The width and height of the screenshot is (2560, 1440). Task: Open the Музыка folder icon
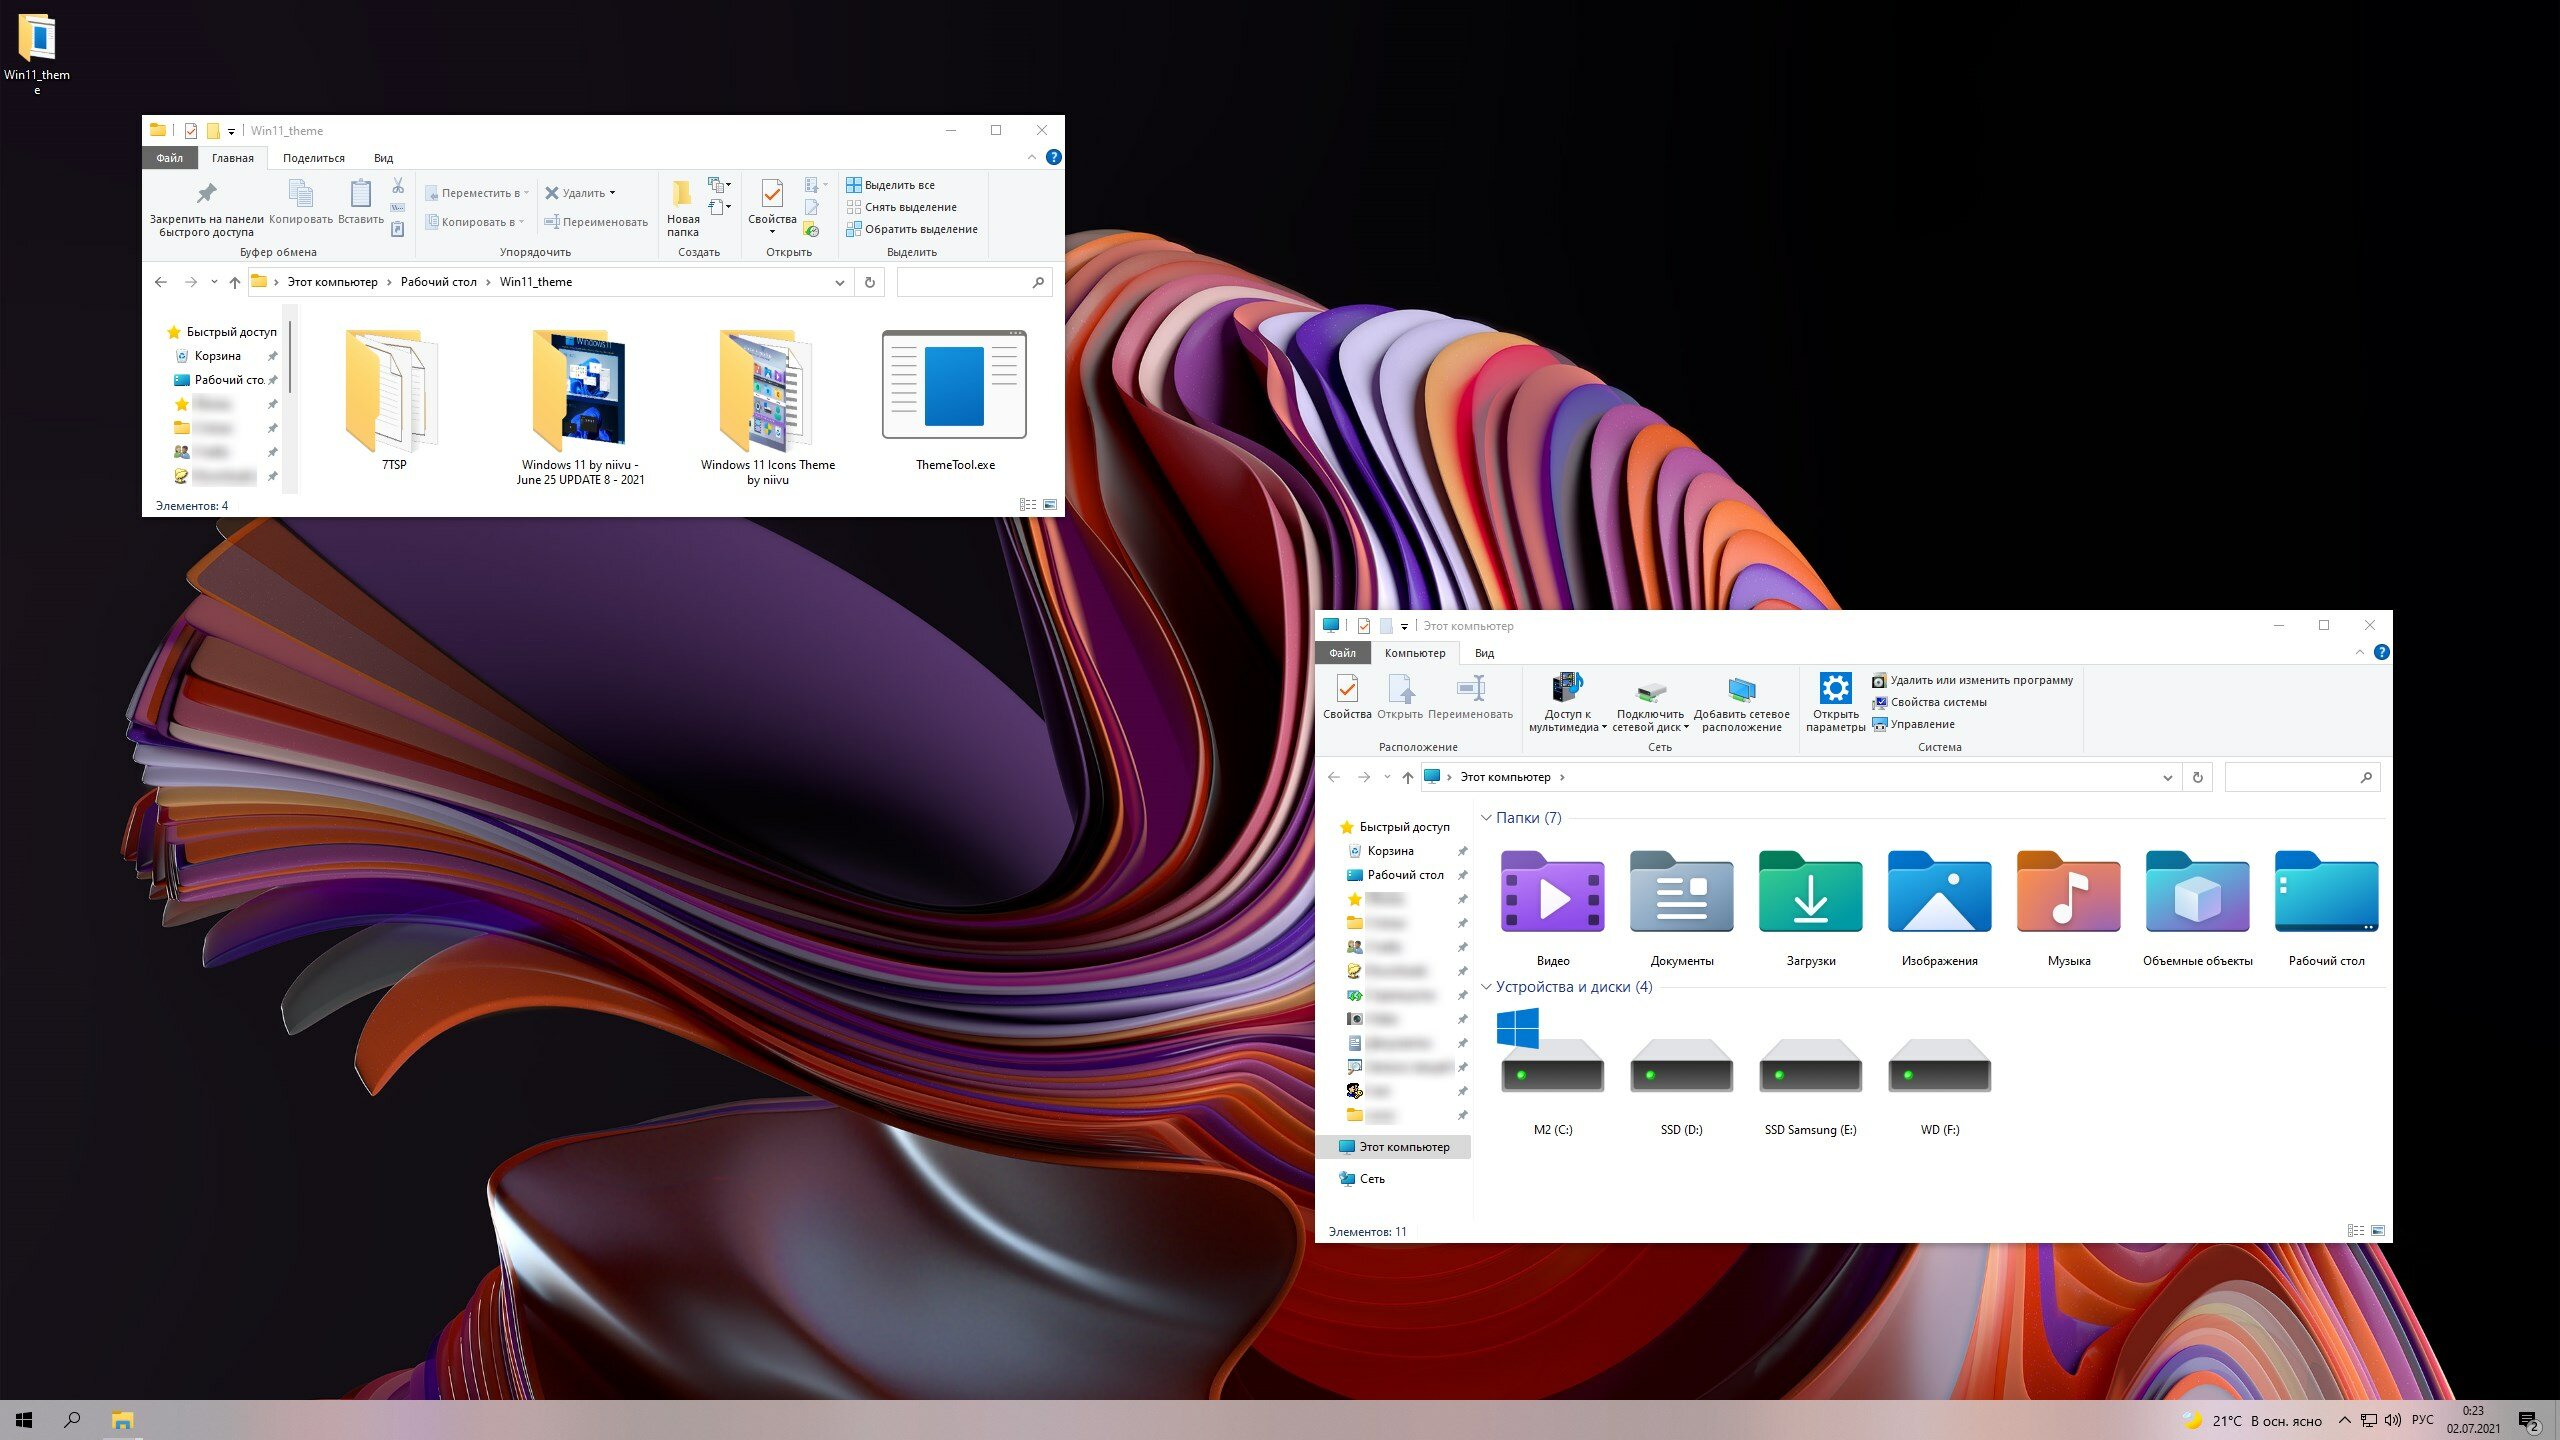click(x=2068, y=891)
